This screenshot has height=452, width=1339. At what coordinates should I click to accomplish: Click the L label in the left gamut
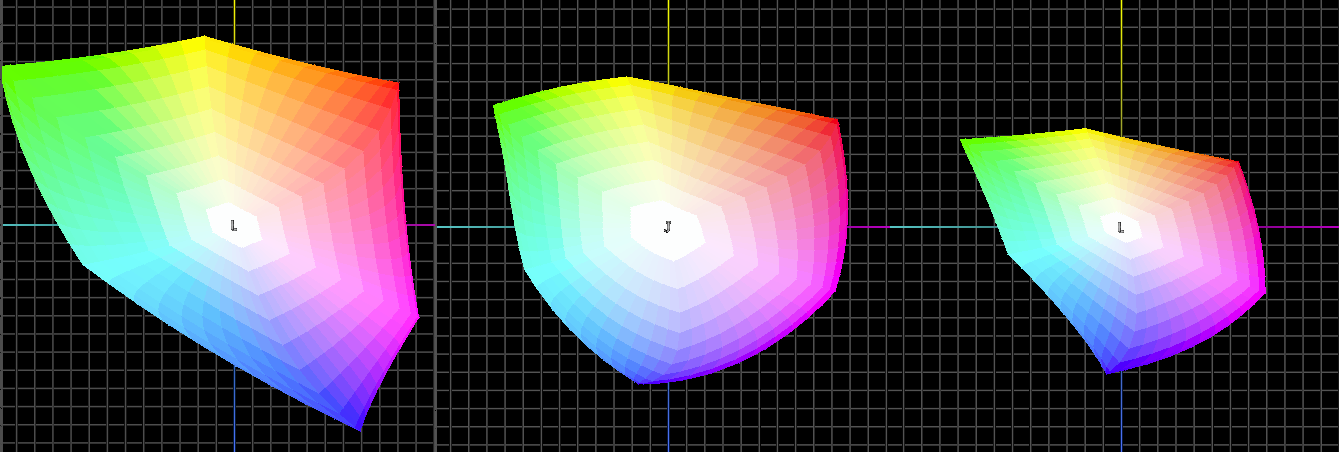(x=234, y=226)
